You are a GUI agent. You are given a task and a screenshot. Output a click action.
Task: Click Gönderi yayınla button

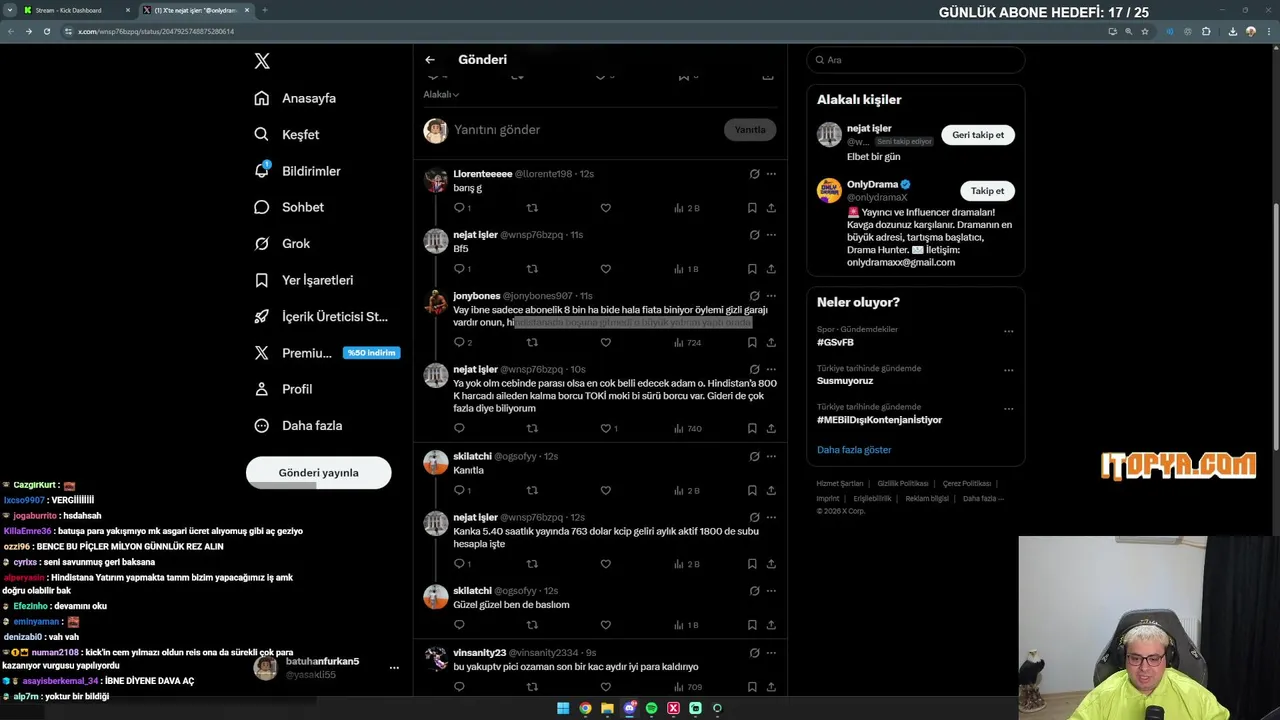318,472
